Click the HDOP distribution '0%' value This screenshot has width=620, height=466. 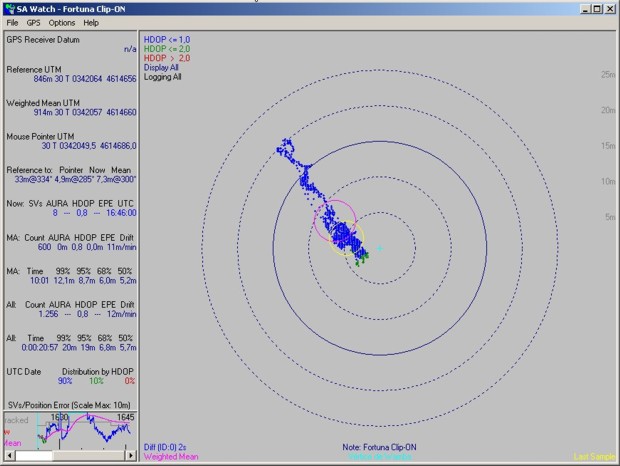point(130,381)
